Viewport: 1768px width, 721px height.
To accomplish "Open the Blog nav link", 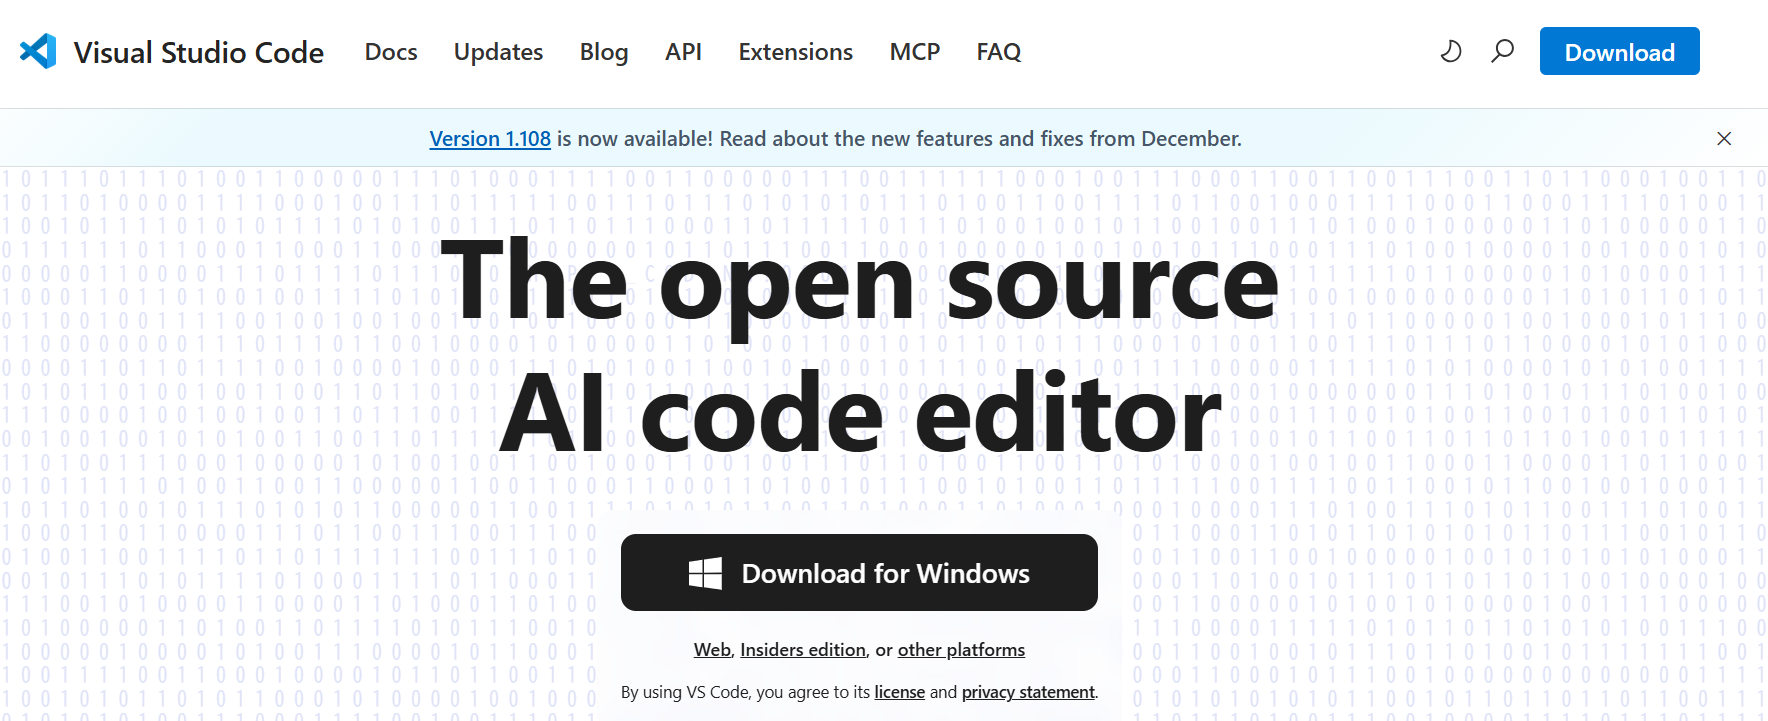I will [604, 52].
